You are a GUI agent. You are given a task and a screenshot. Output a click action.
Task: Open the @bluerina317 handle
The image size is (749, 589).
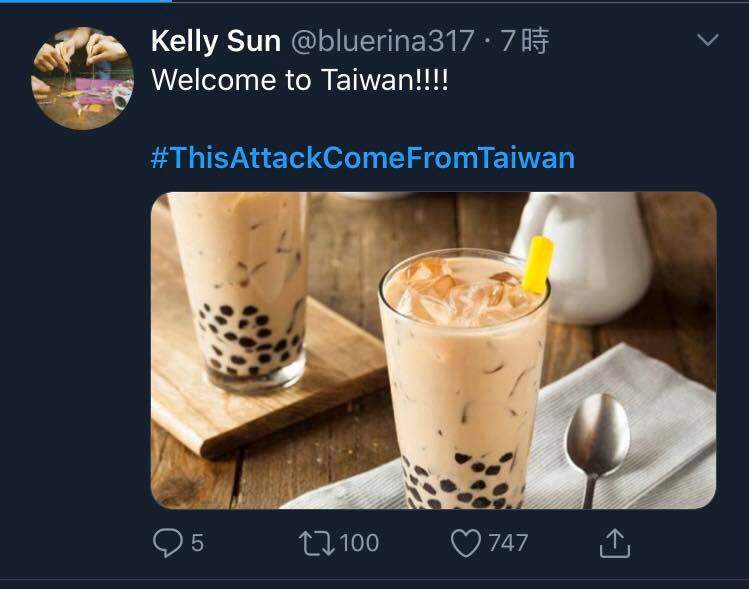[383, 41]
